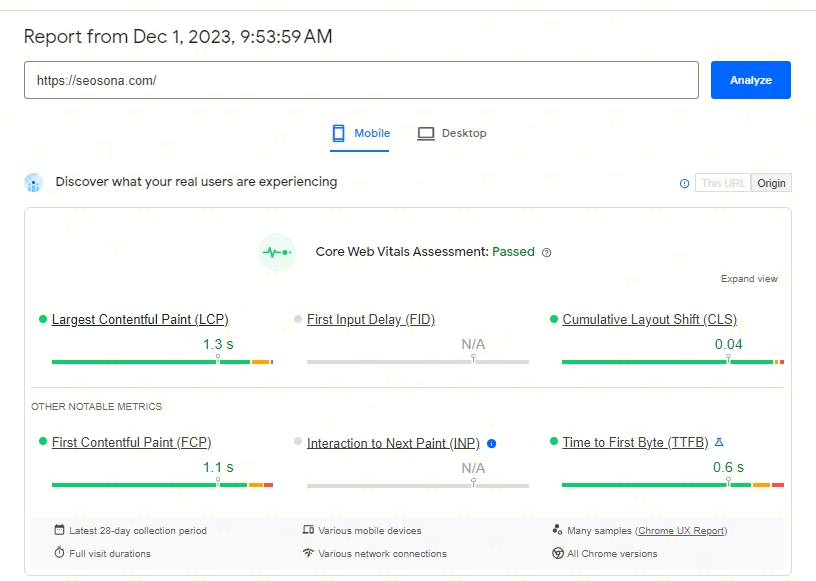The image size is (816, 581).
Task: Click the info icon left of This URL
Action: tap(684, 183)
